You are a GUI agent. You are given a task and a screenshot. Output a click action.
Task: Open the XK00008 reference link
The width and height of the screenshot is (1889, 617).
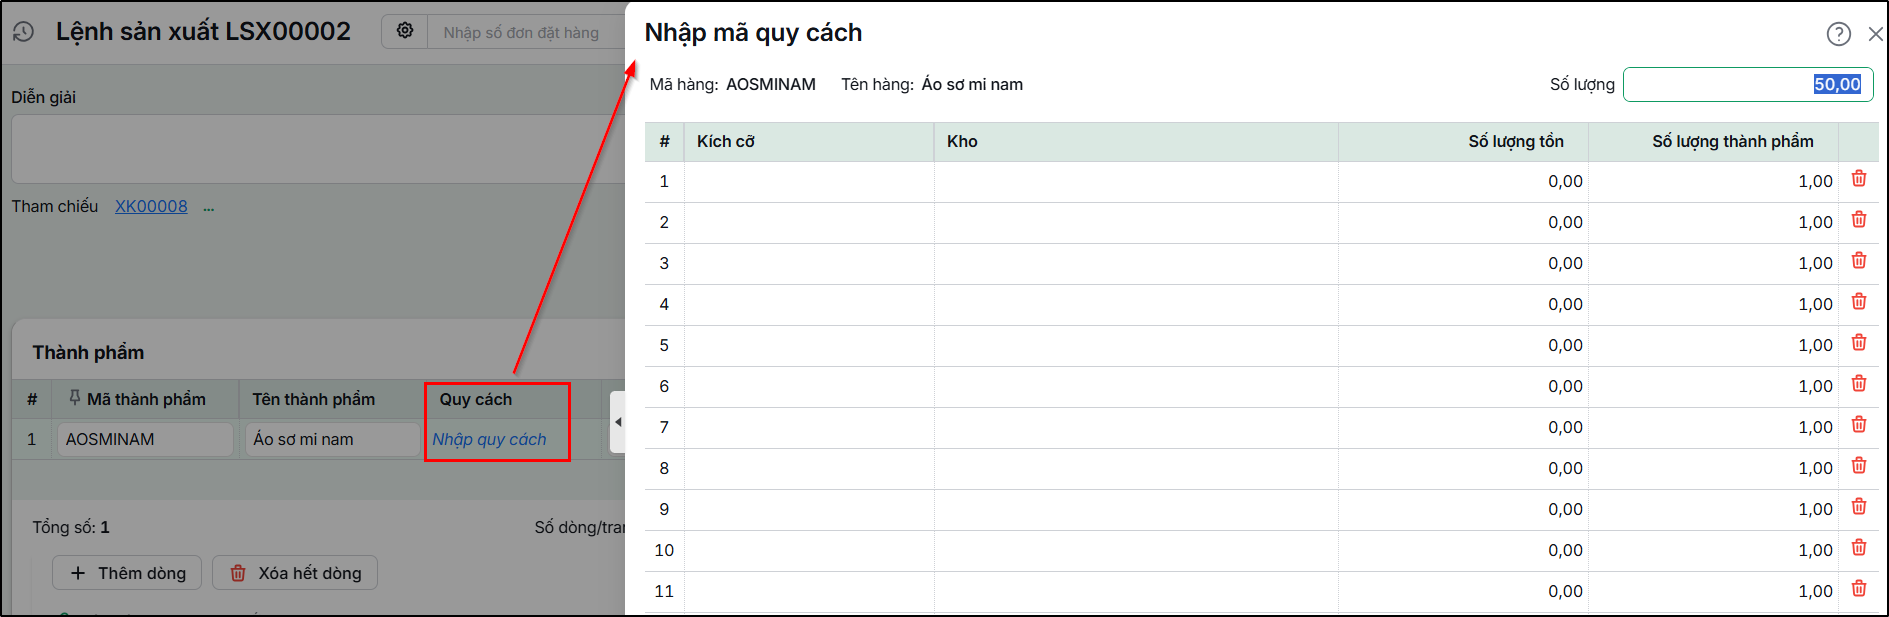click(151, 206)
